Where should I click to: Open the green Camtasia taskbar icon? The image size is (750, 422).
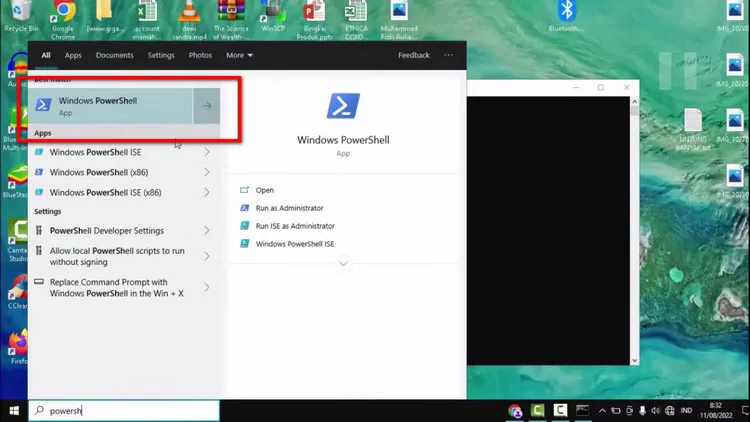[537, 411]
